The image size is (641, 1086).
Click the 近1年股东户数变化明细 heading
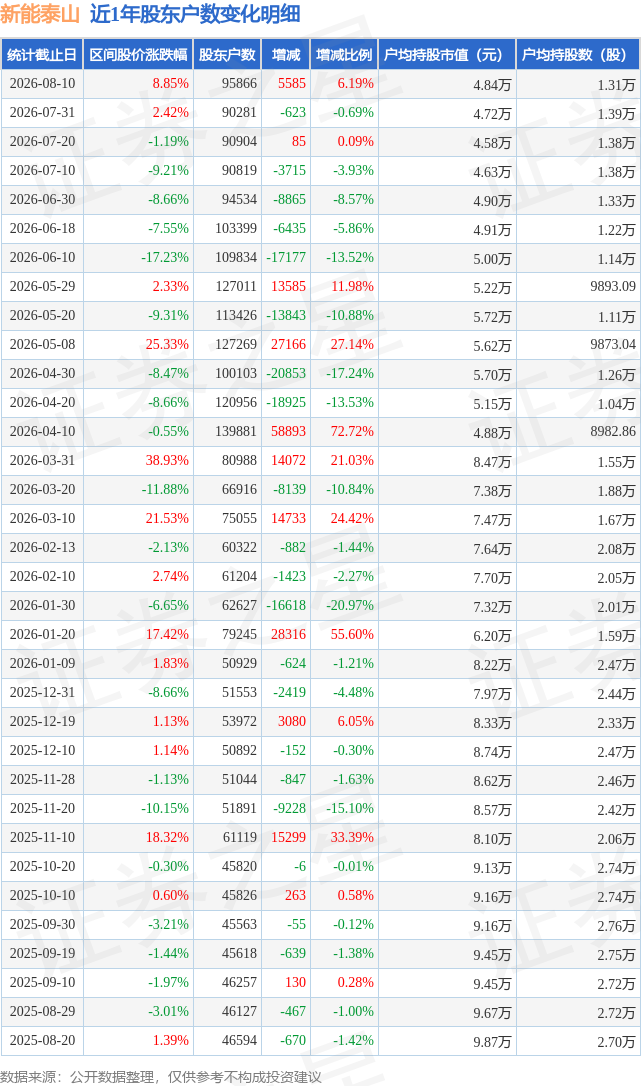(195, 15)
